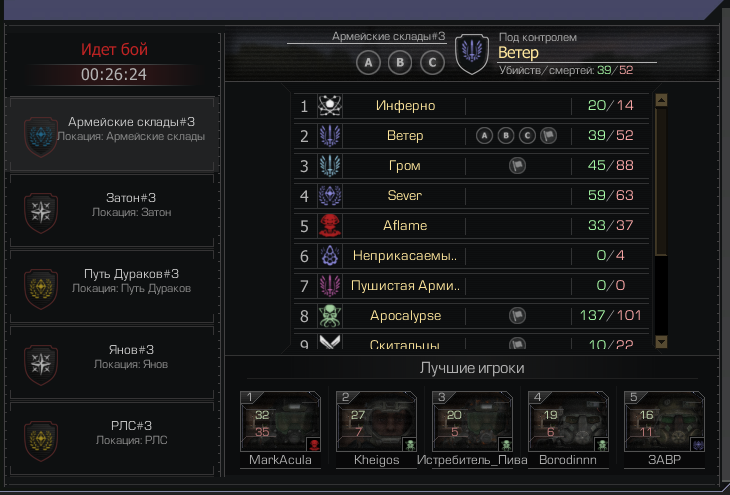The width and height of the screenshot is (730, 495).
Task: Click the flag icon in Apocalypse row
Action: pos(517,316)
